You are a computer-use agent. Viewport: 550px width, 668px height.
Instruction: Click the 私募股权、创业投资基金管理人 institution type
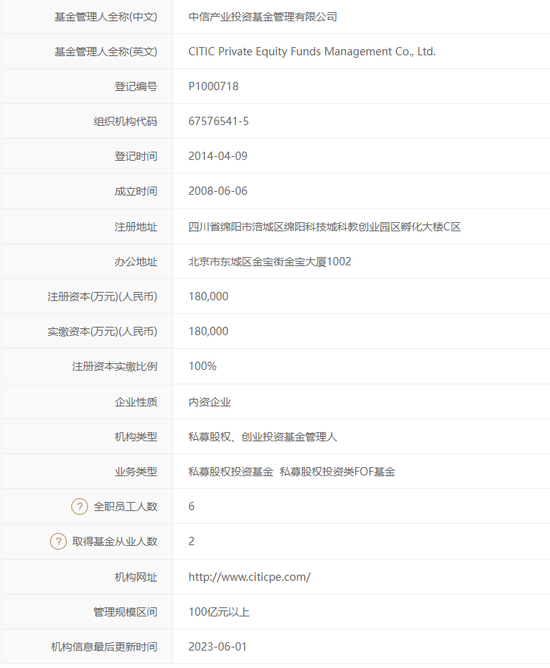[x=262, y=437]
